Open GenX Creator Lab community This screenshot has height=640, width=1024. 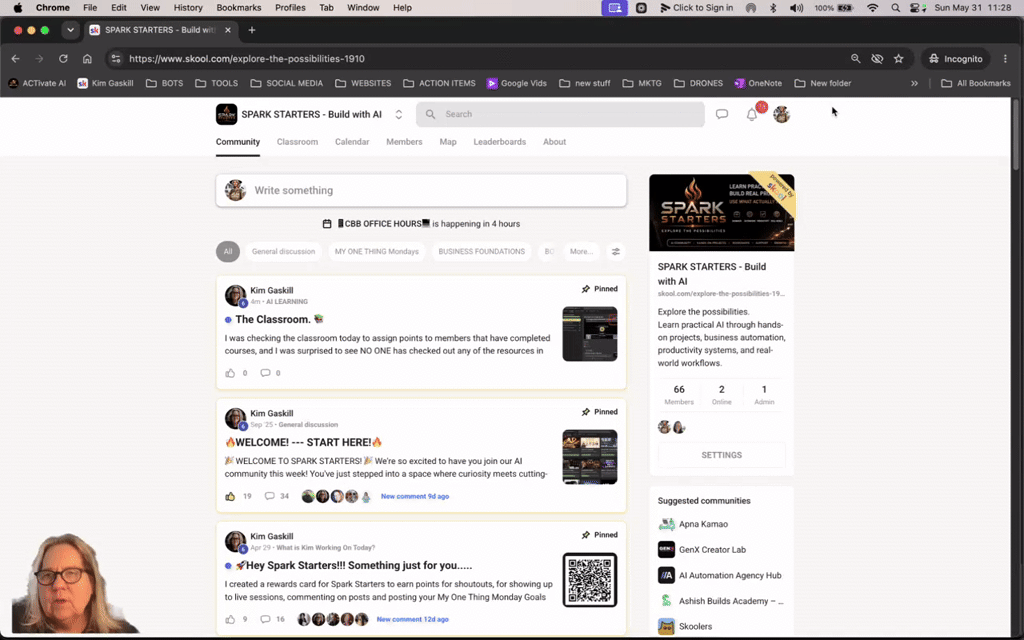702,550
